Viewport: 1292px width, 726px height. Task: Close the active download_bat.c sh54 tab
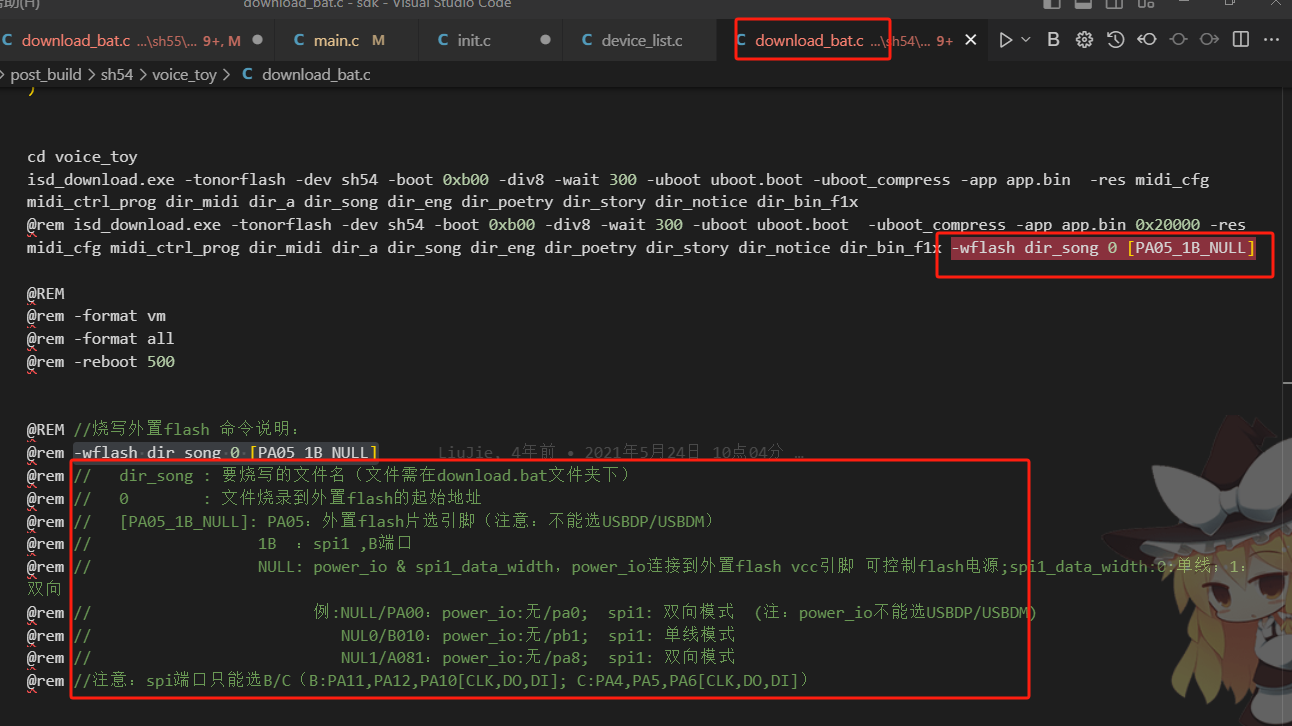point(970,41)
